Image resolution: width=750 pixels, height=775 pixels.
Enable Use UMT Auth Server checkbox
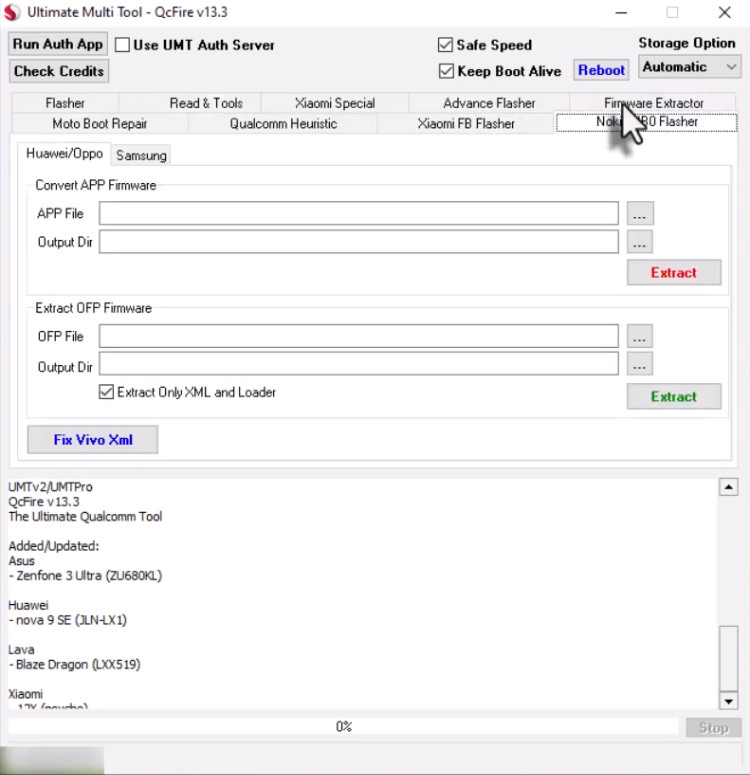122,45
